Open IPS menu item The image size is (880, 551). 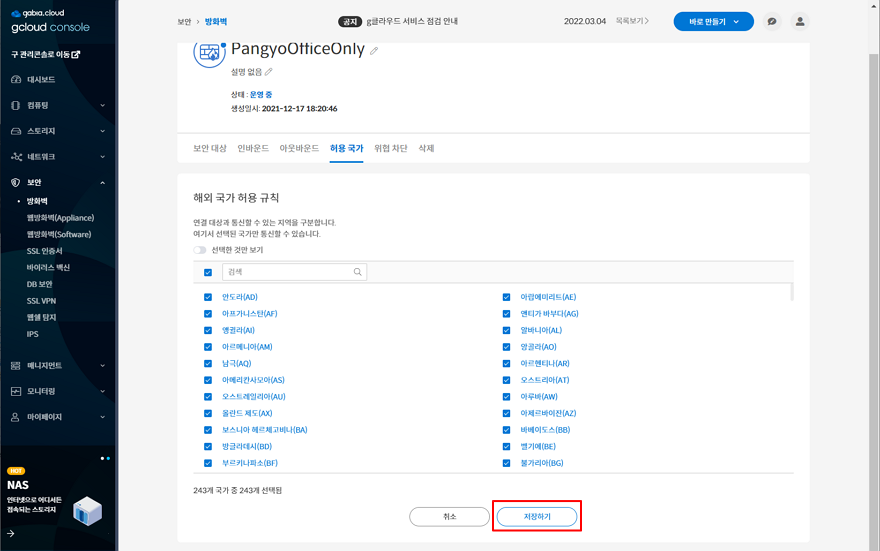click(x=33, y=334)
